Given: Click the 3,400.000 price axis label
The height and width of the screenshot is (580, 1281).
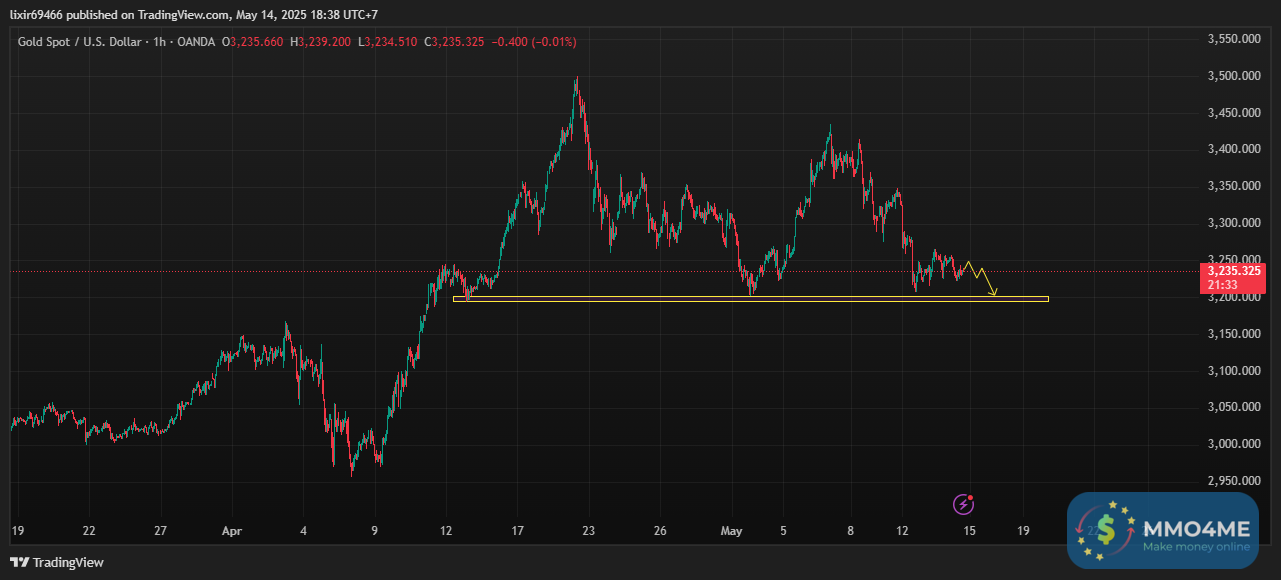Looking at the screenshot, I should pyautogui.click(x=1232, y=149).
